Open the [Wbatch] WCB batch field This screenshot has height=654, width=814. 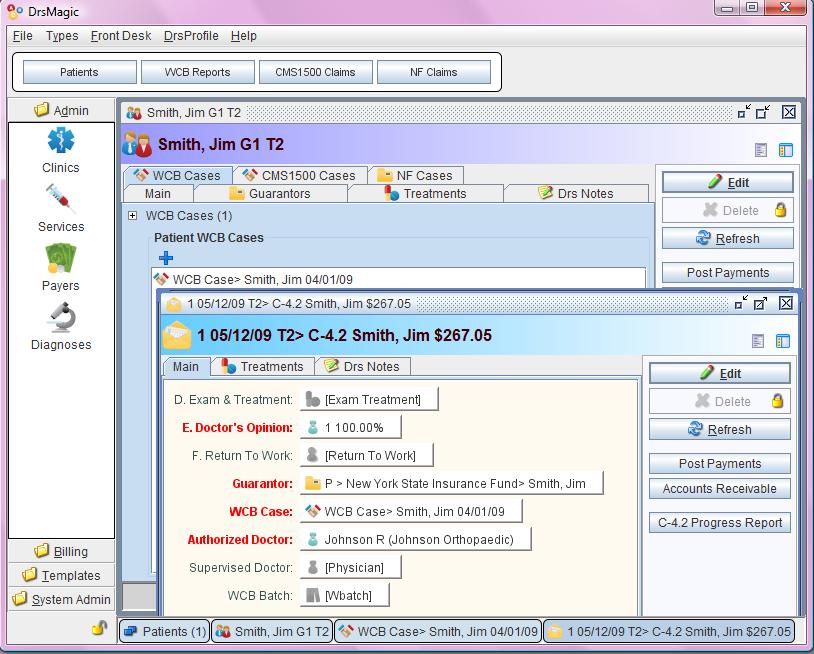[x=345, y=595]
